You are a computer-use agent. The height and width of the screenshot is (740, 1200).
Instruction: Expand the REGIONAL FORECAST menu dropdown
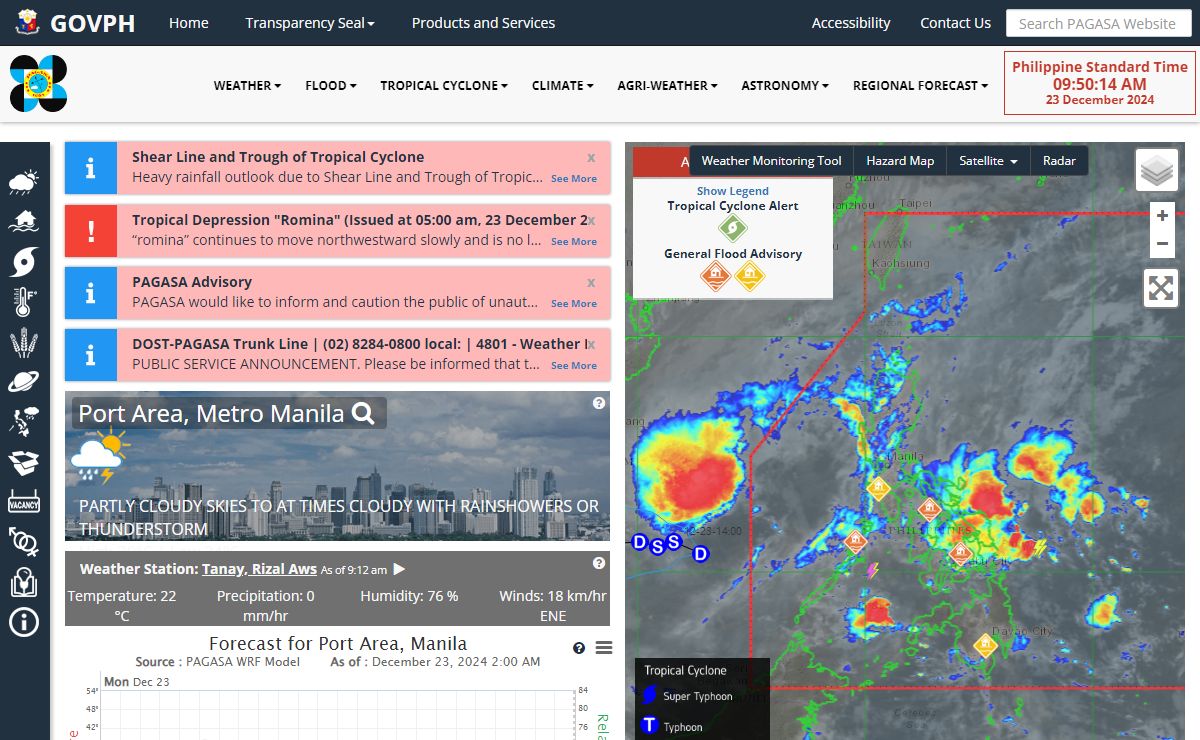pyautogui.click(x=920, y=86)
